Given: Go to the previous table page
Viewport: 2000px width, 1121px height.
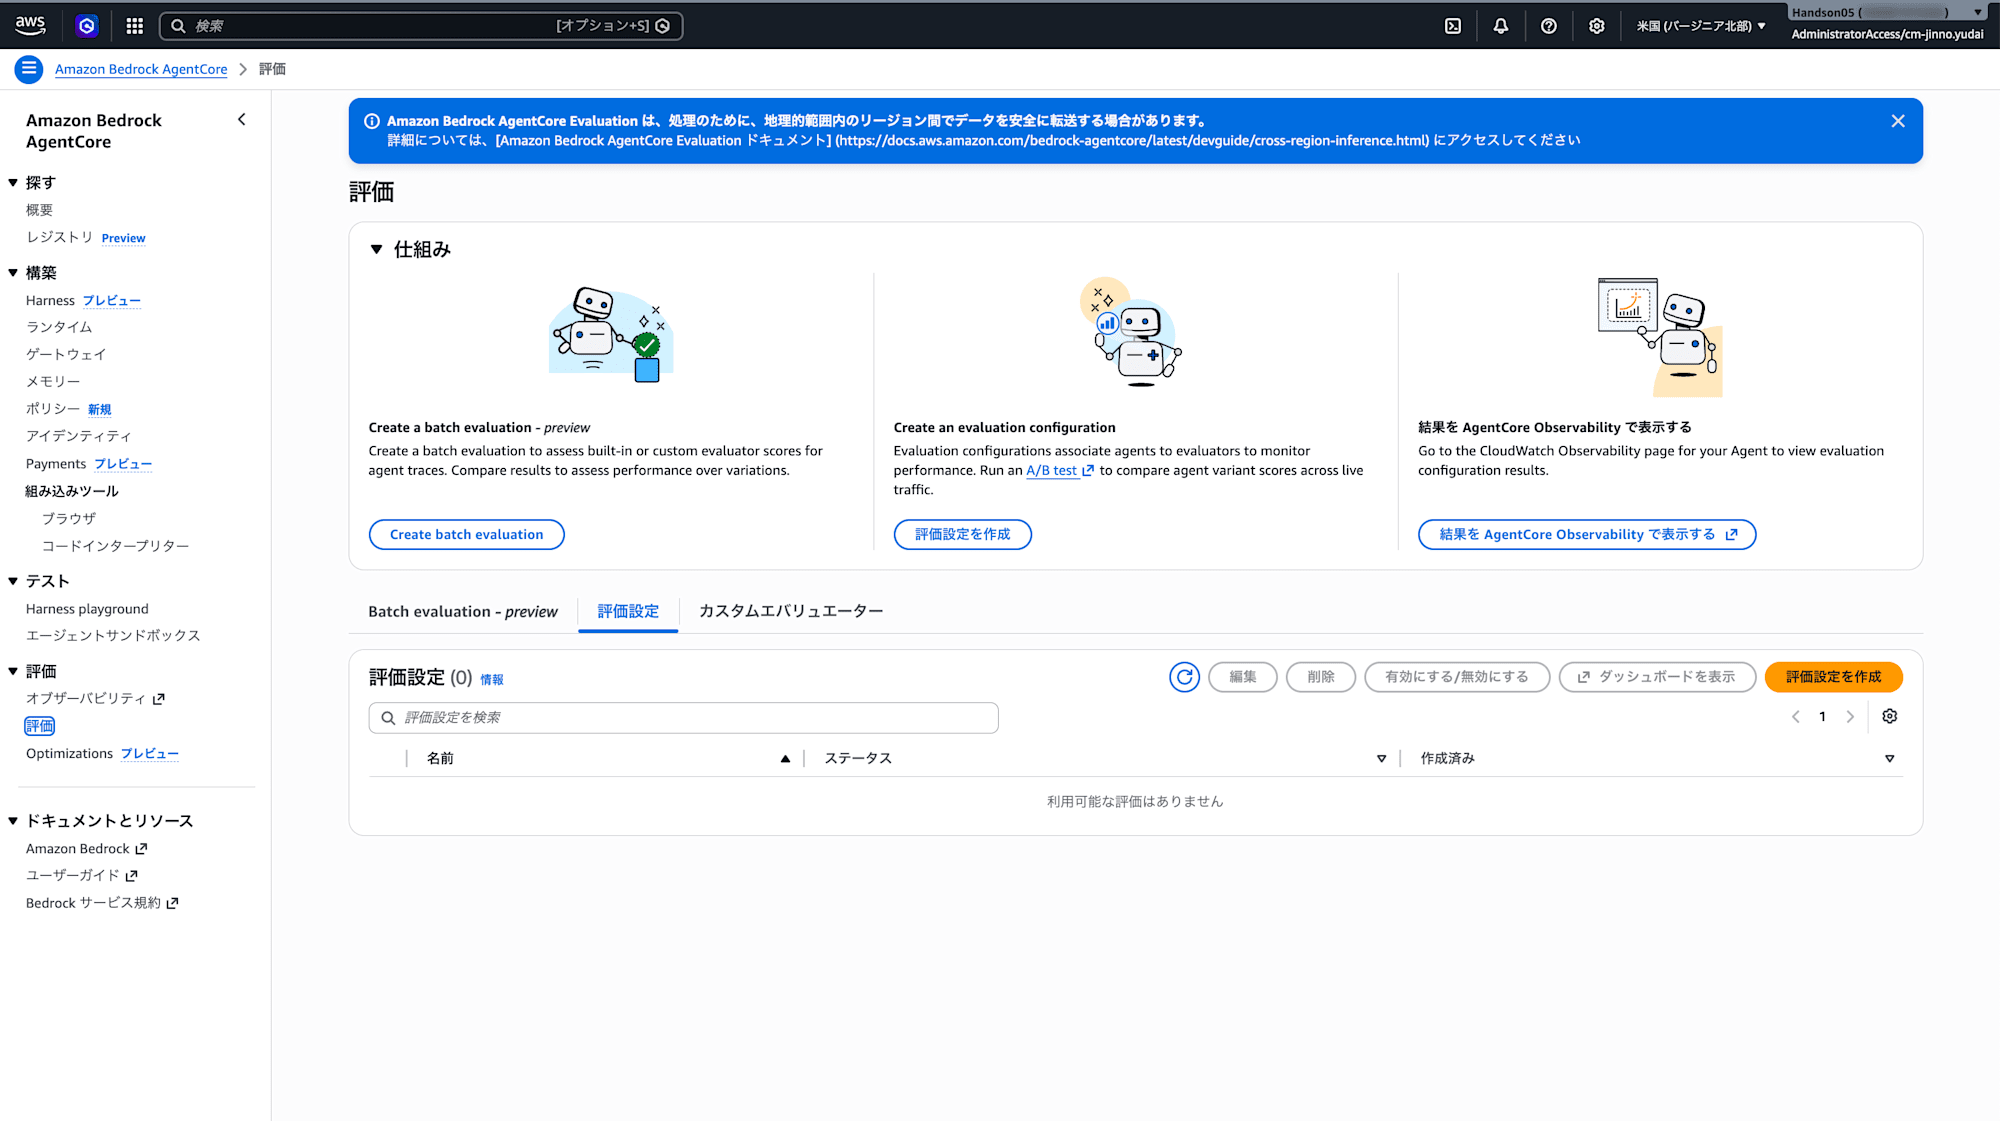Looking at the screenshot, I should [x=1796, y=716].
